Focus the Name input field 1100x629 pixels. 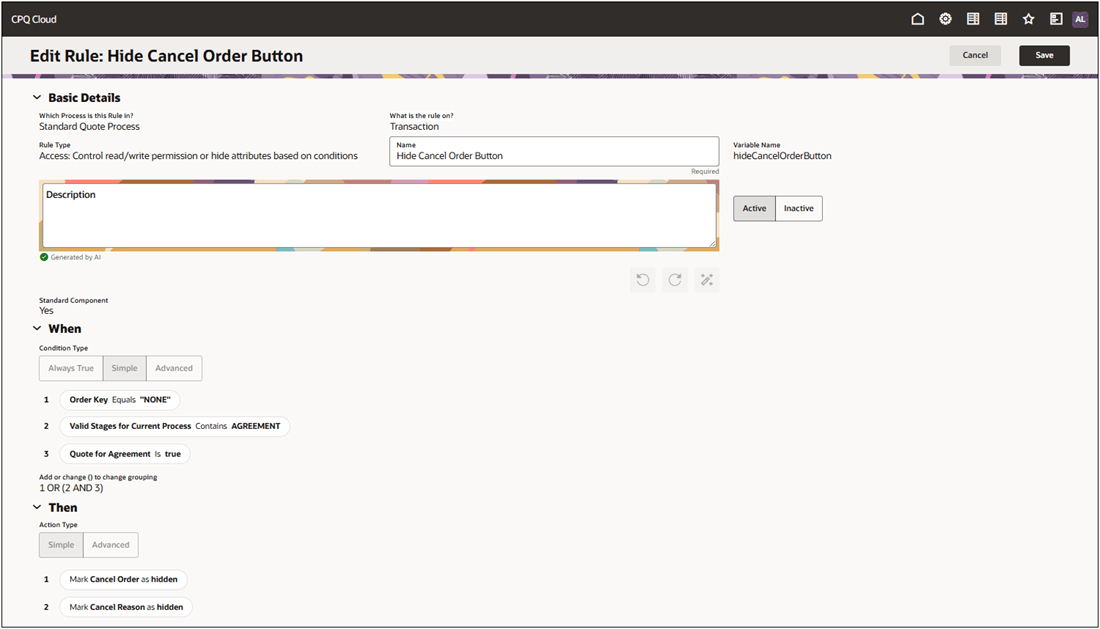coord(554,151)
